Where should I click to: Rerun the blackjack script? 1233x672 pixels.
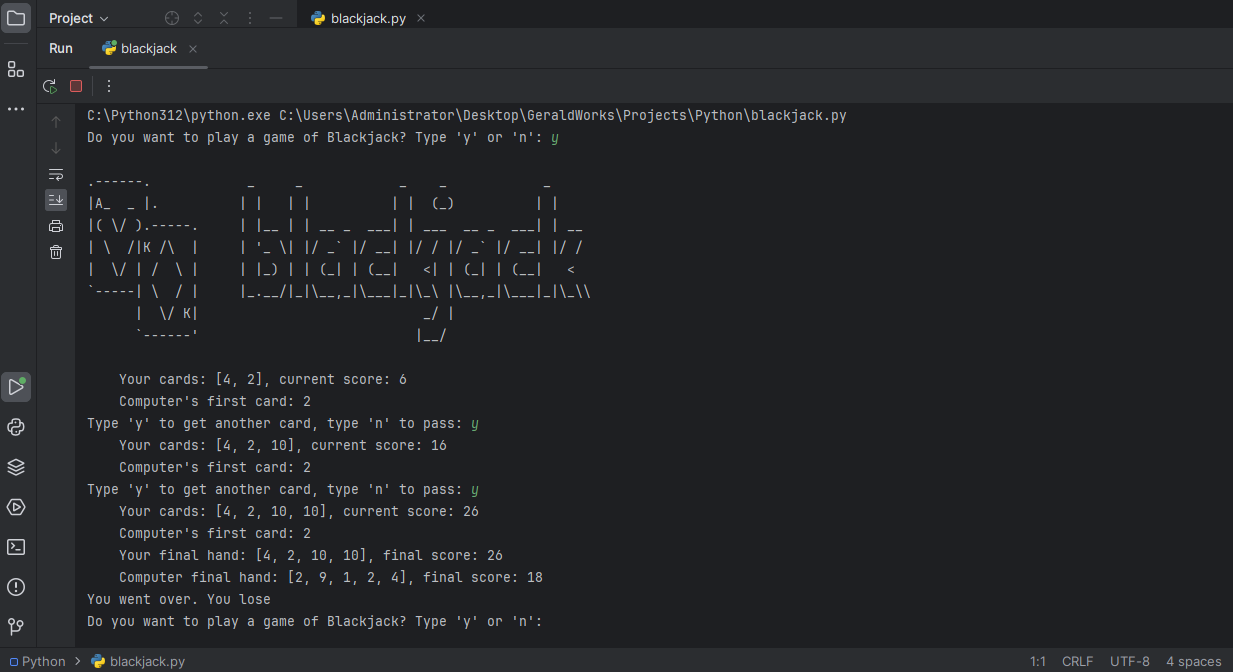49,86
